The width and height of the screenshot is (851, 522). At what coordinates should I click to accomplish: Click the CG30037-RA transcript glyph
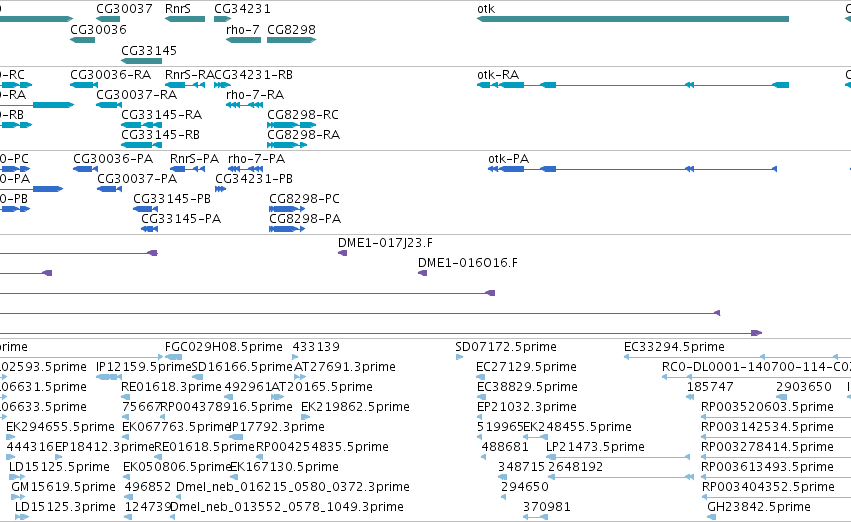coord(109,105)
